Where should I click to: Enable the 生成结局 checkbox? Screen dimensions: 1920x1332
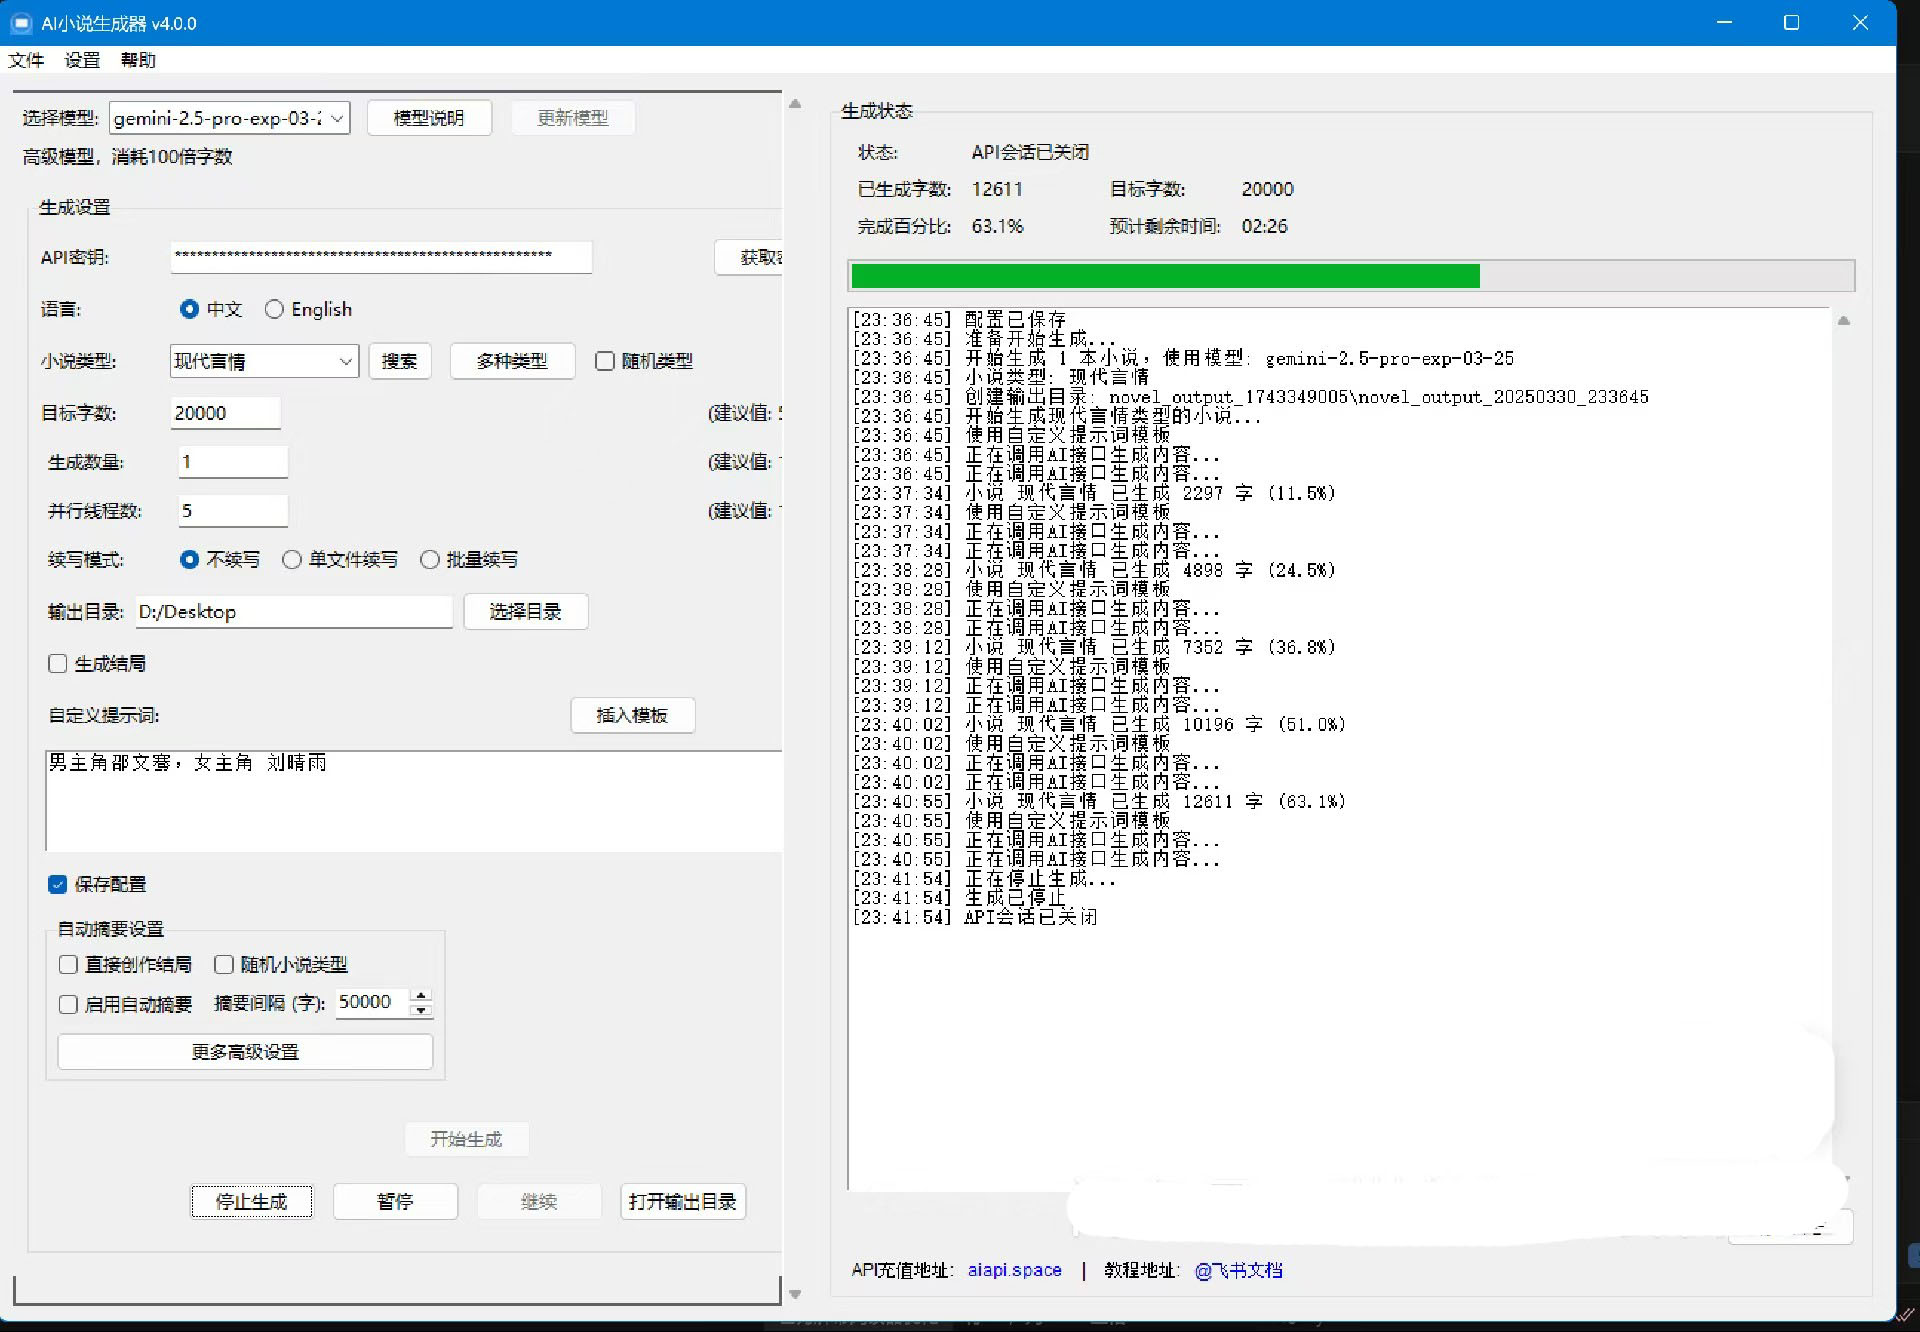pos(58,664)
